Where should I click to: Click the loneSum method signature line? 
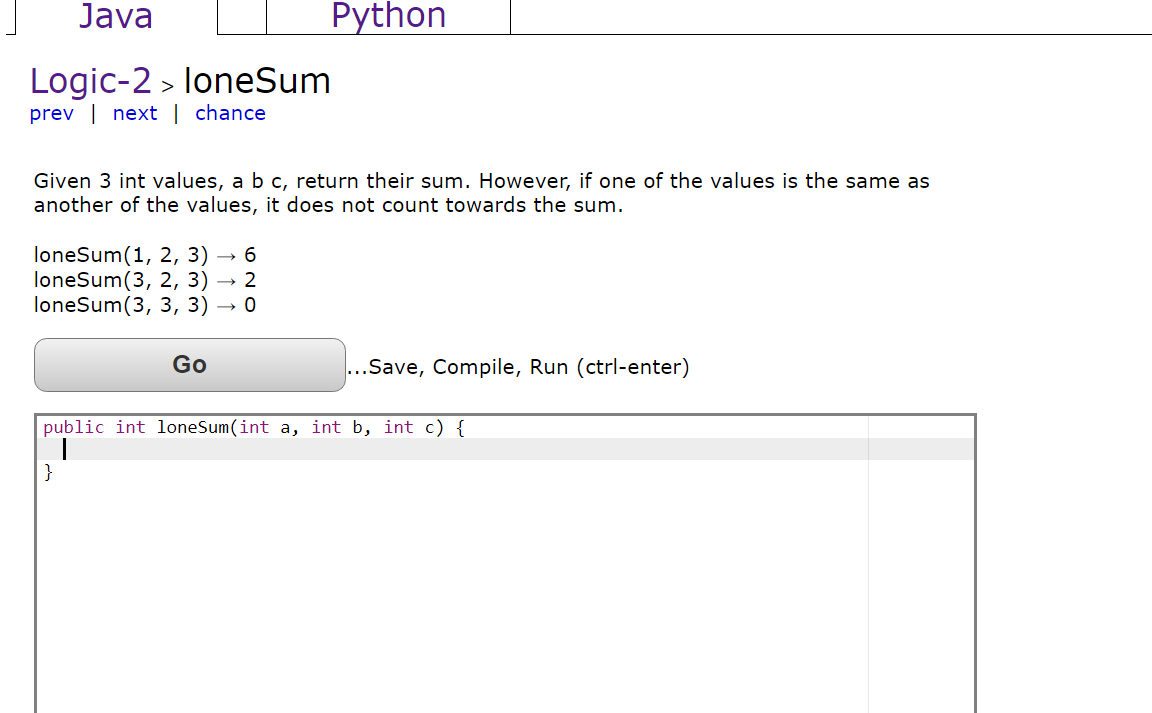coord(252,427)
